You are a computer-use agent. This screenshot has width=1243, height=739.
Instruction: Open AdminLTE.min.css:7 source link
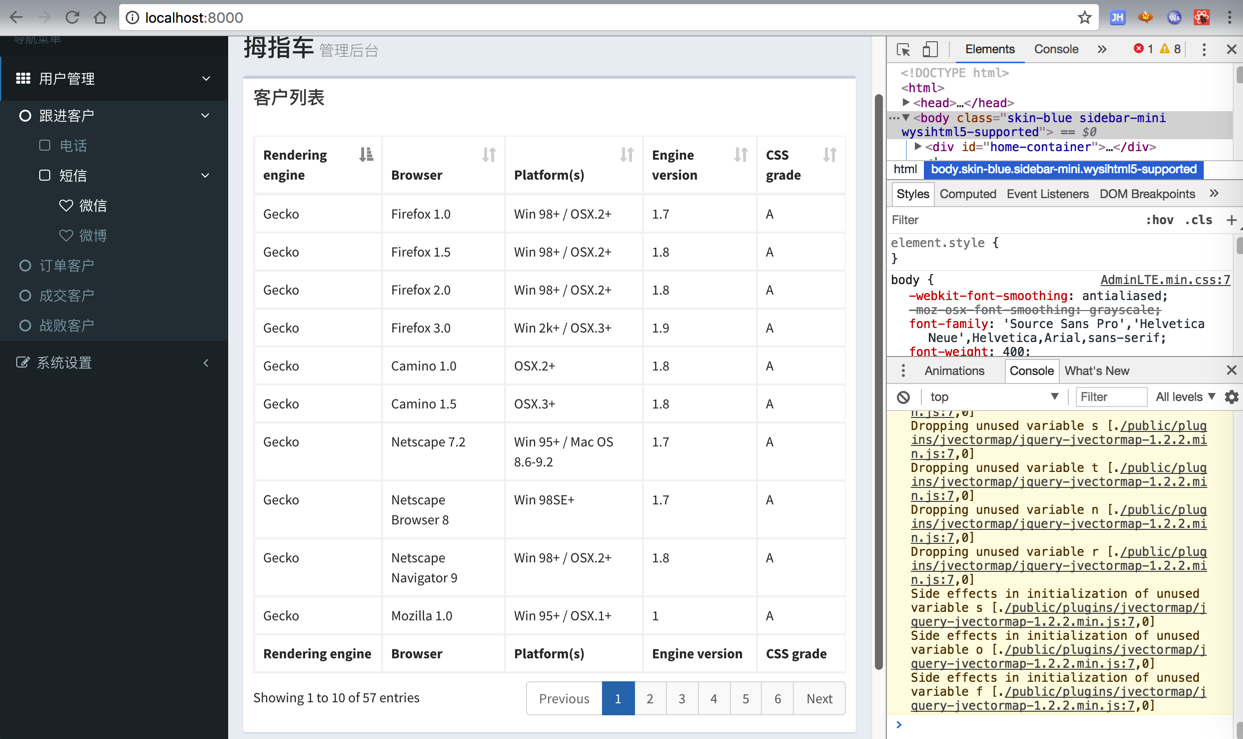(x=1165, y=280)
